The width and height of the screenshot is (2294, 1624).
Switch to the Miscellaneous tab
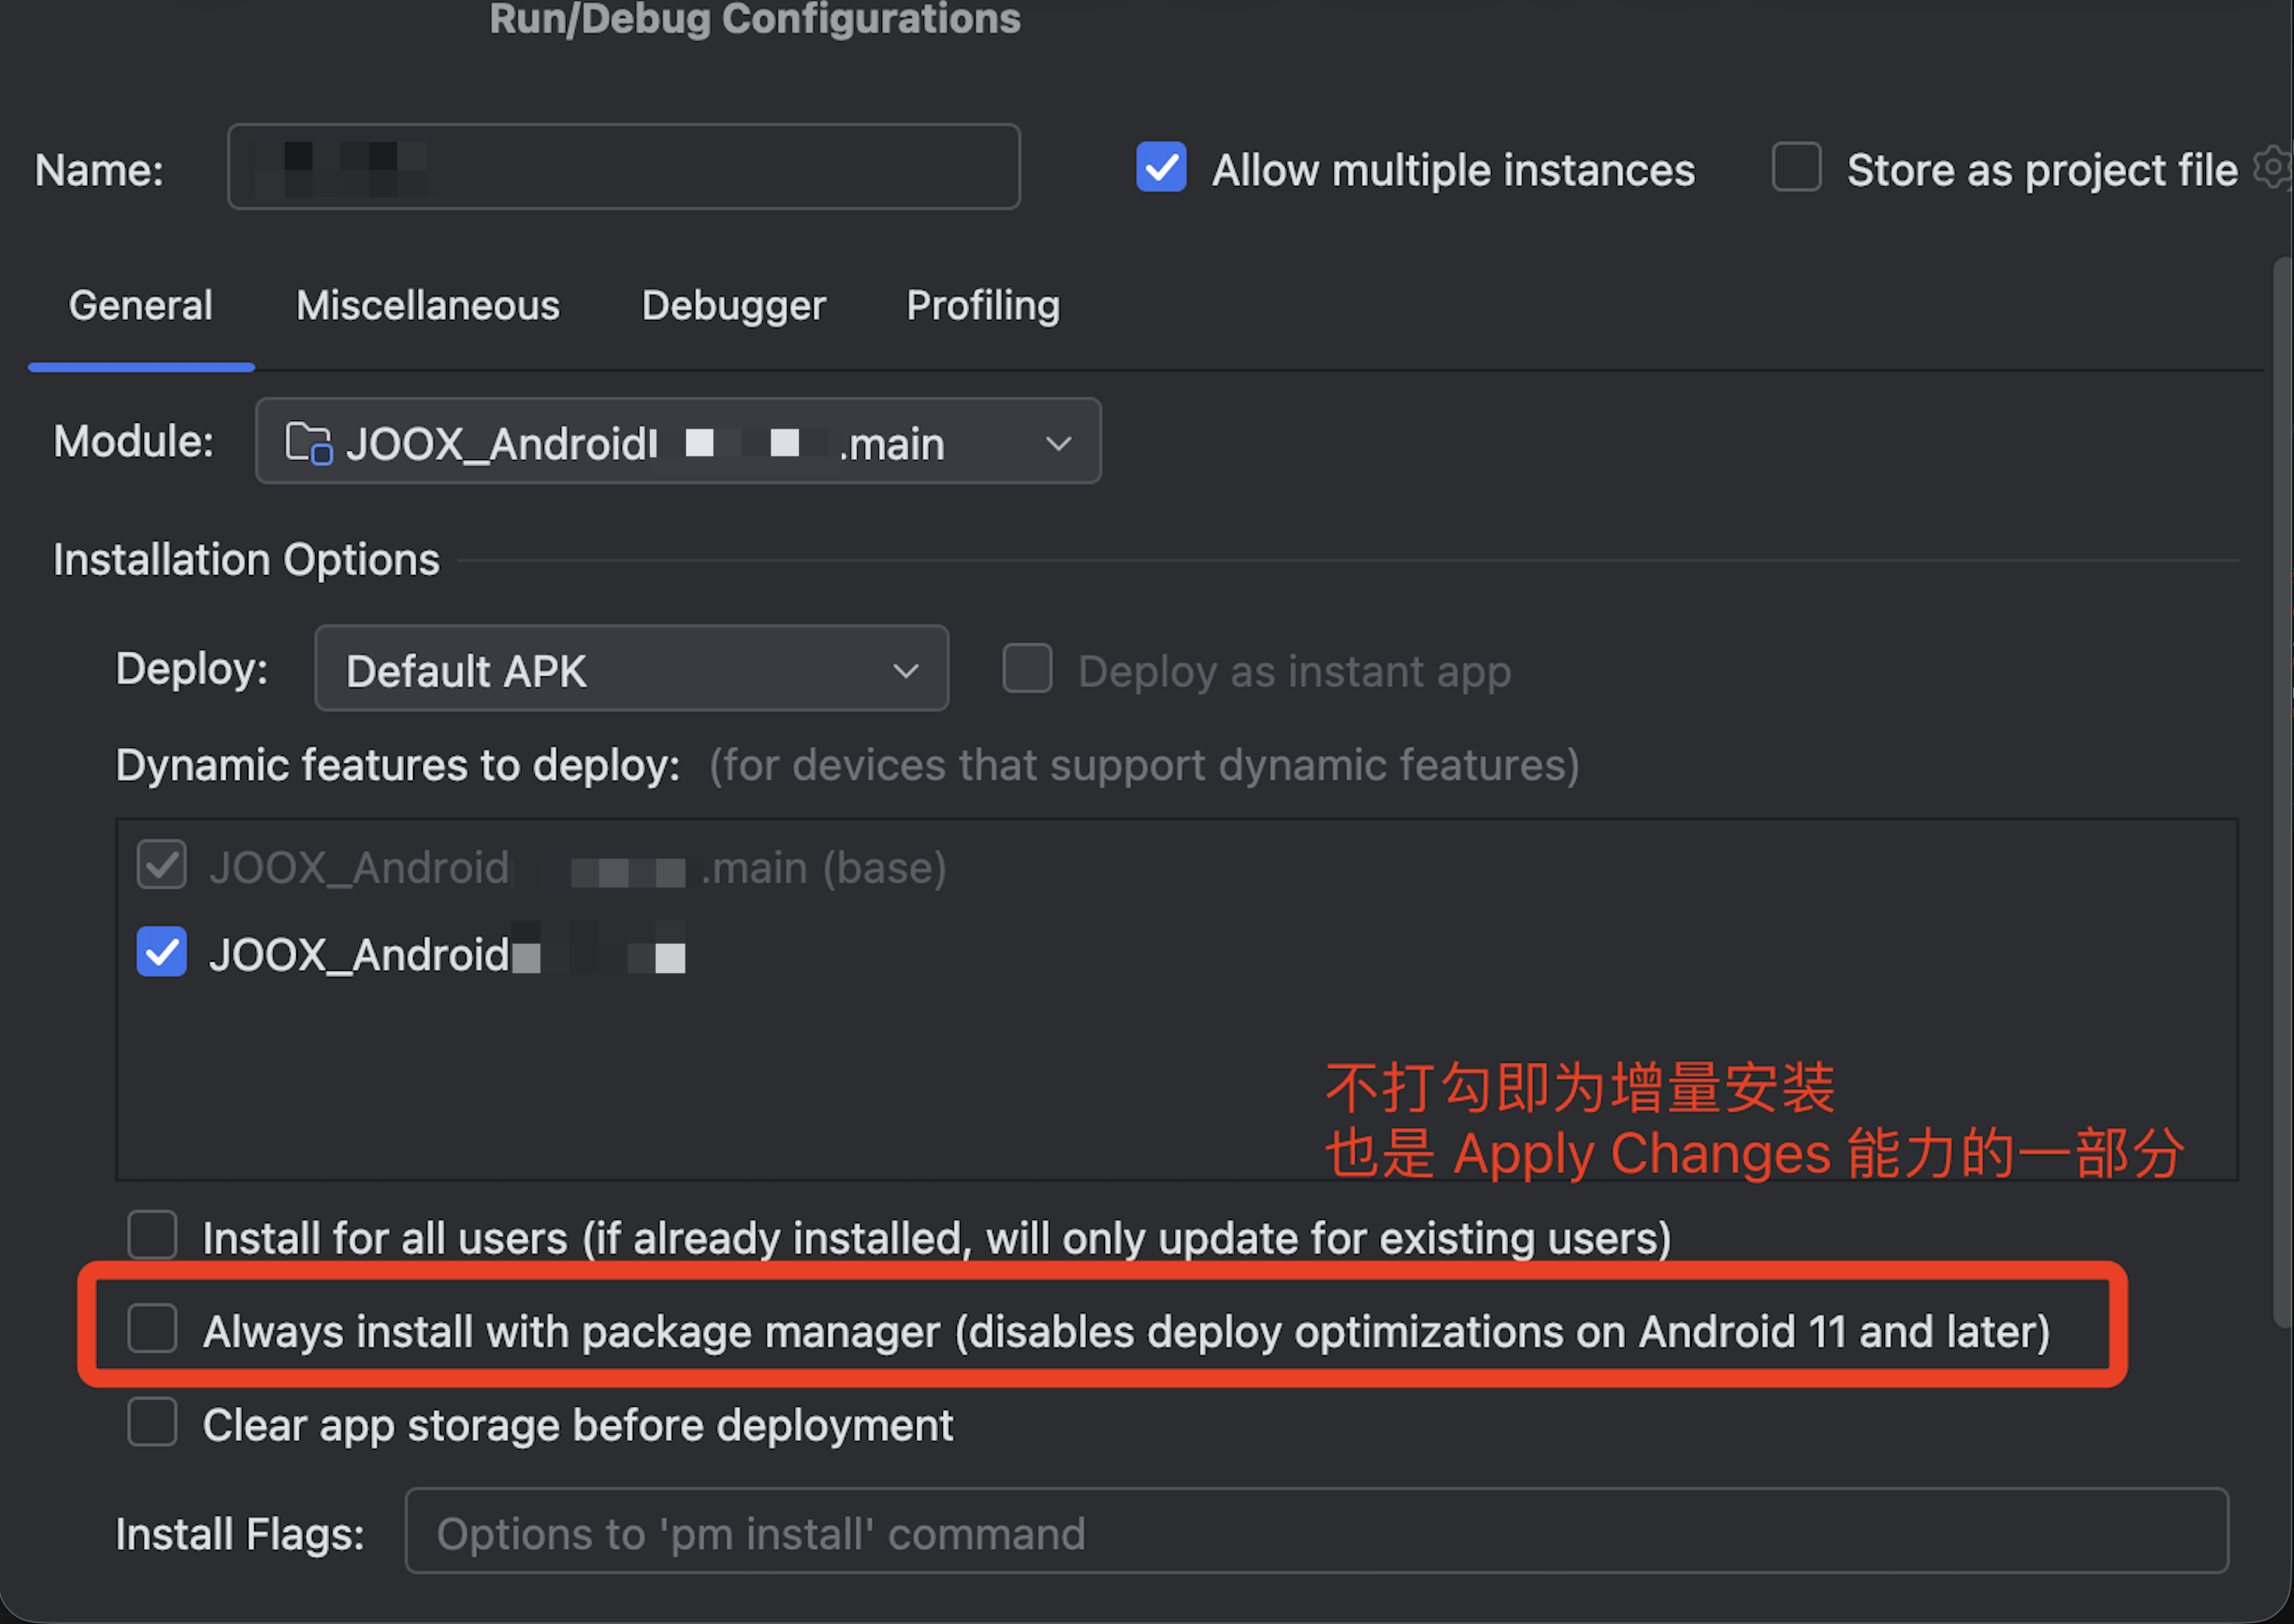click(x=427, y=305)
